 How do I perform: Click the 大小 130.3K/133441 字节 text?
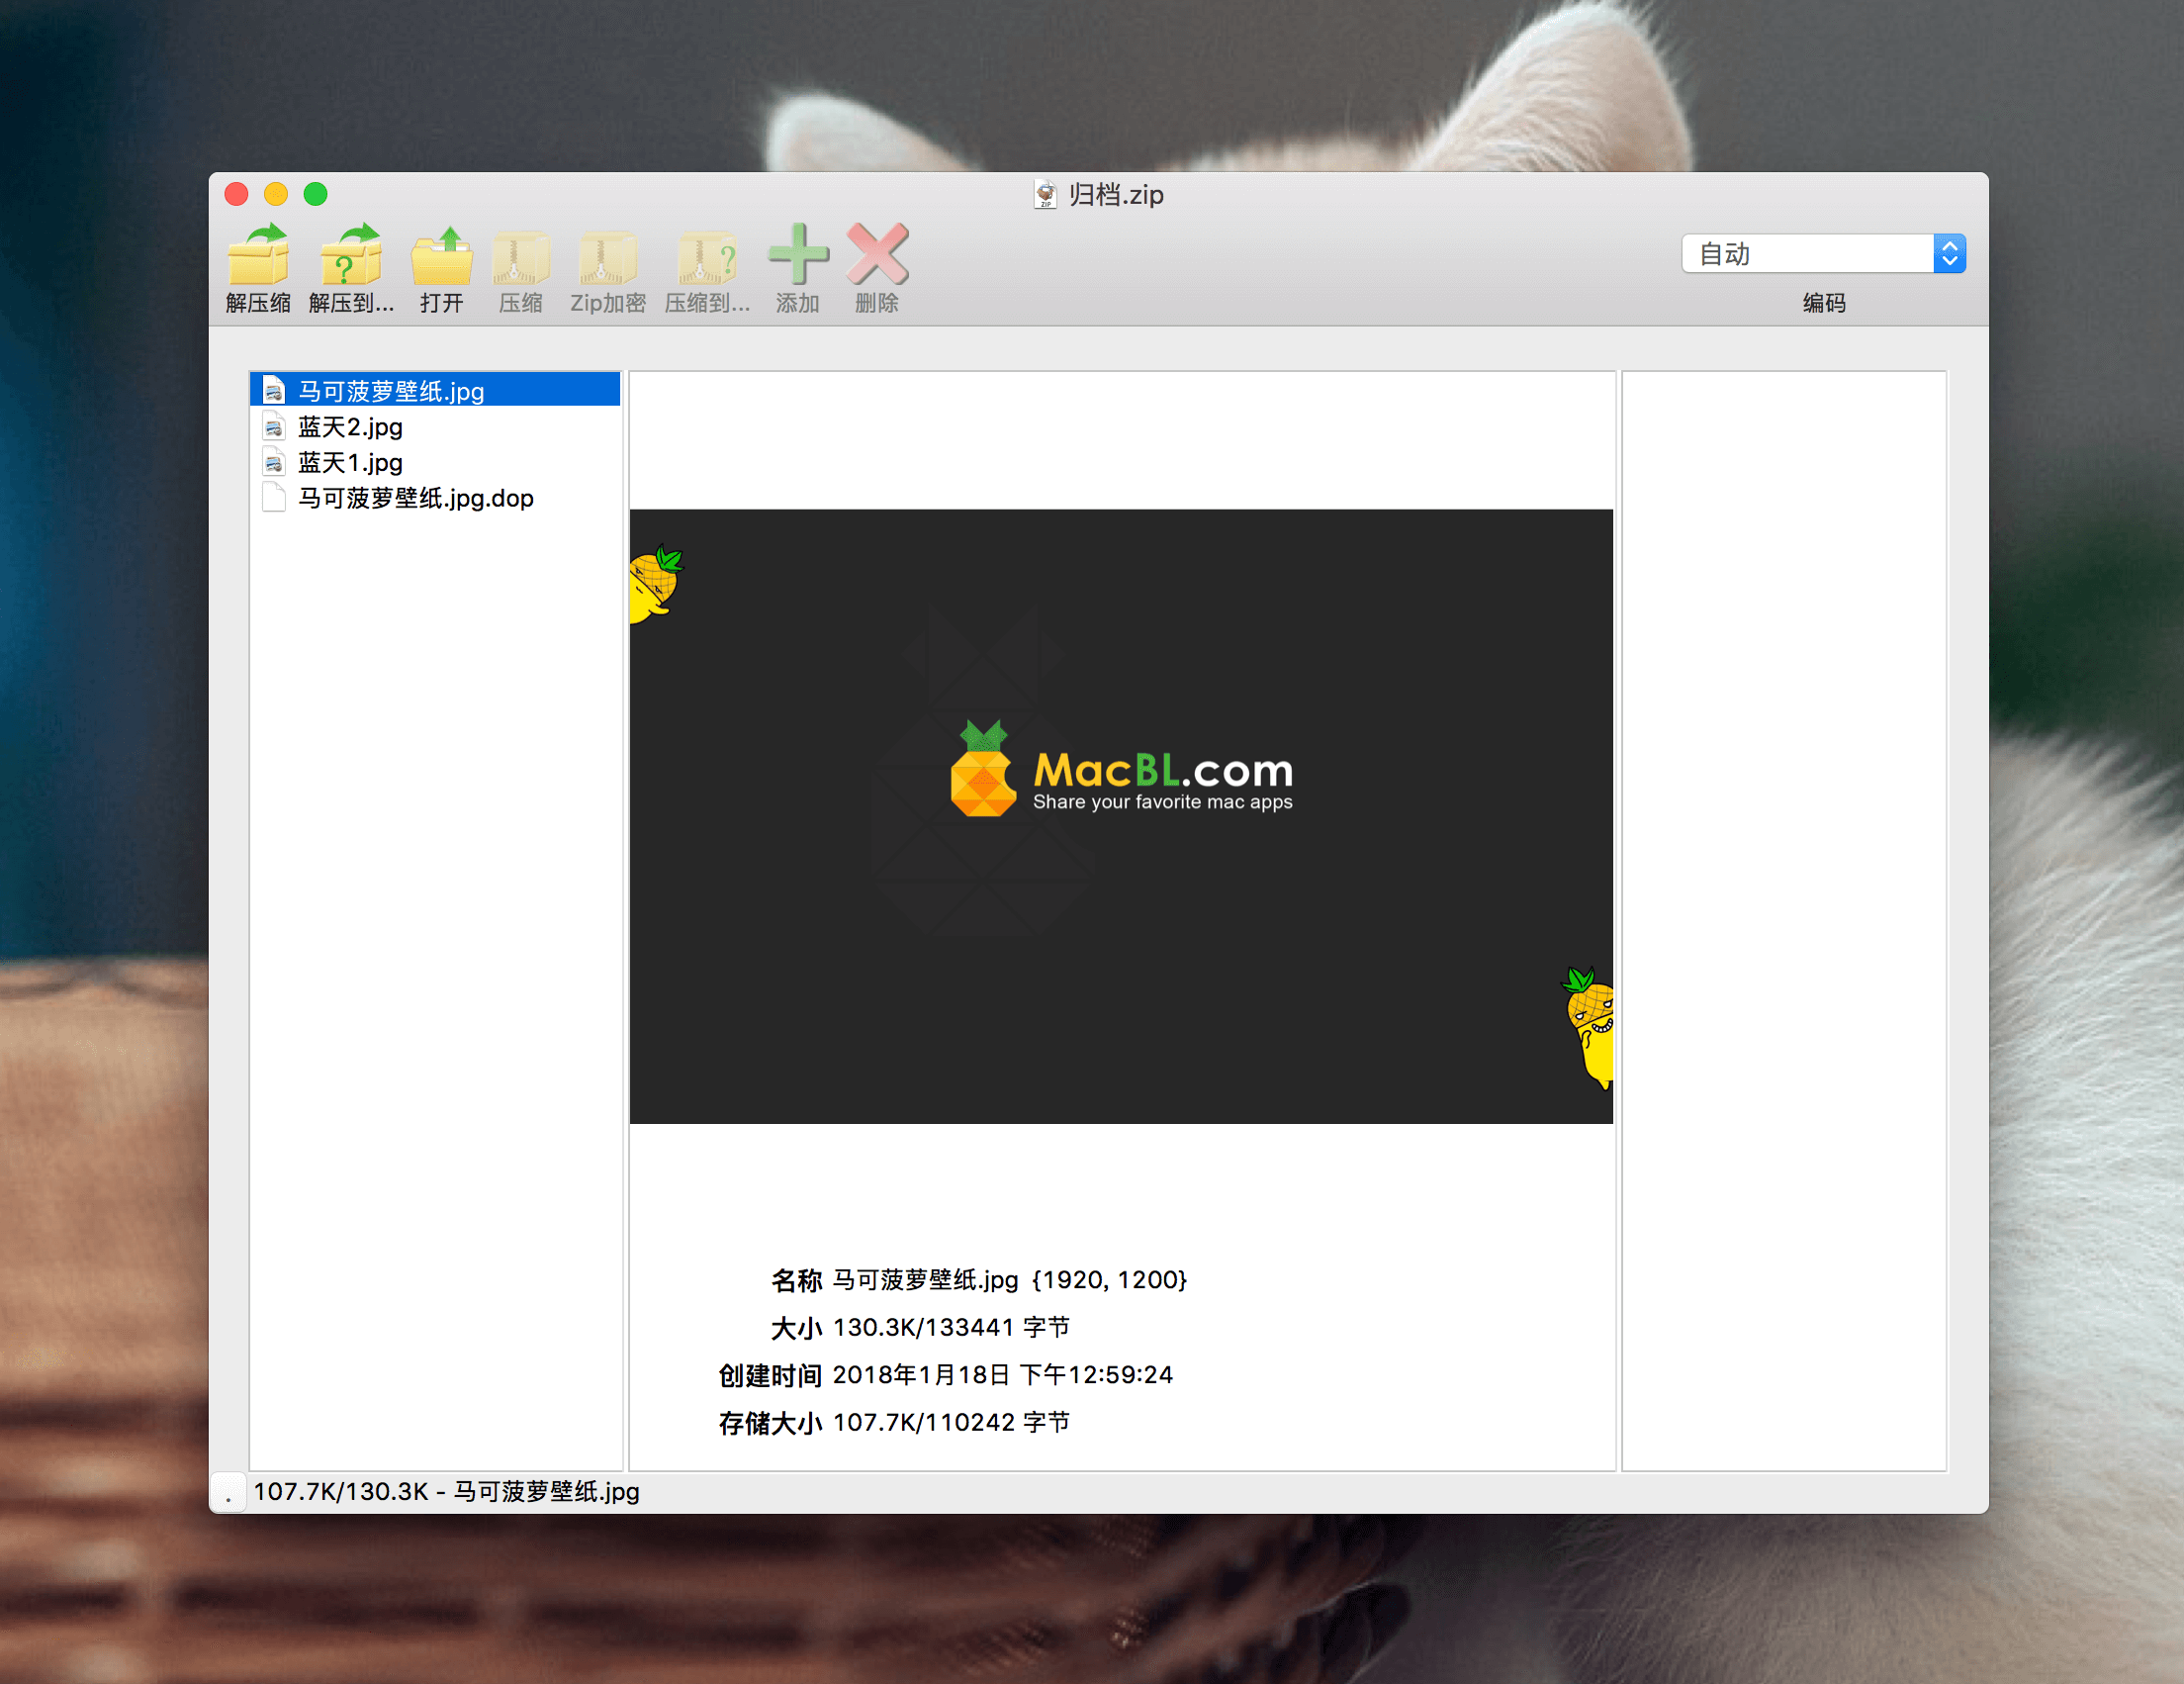(951, 1327)
